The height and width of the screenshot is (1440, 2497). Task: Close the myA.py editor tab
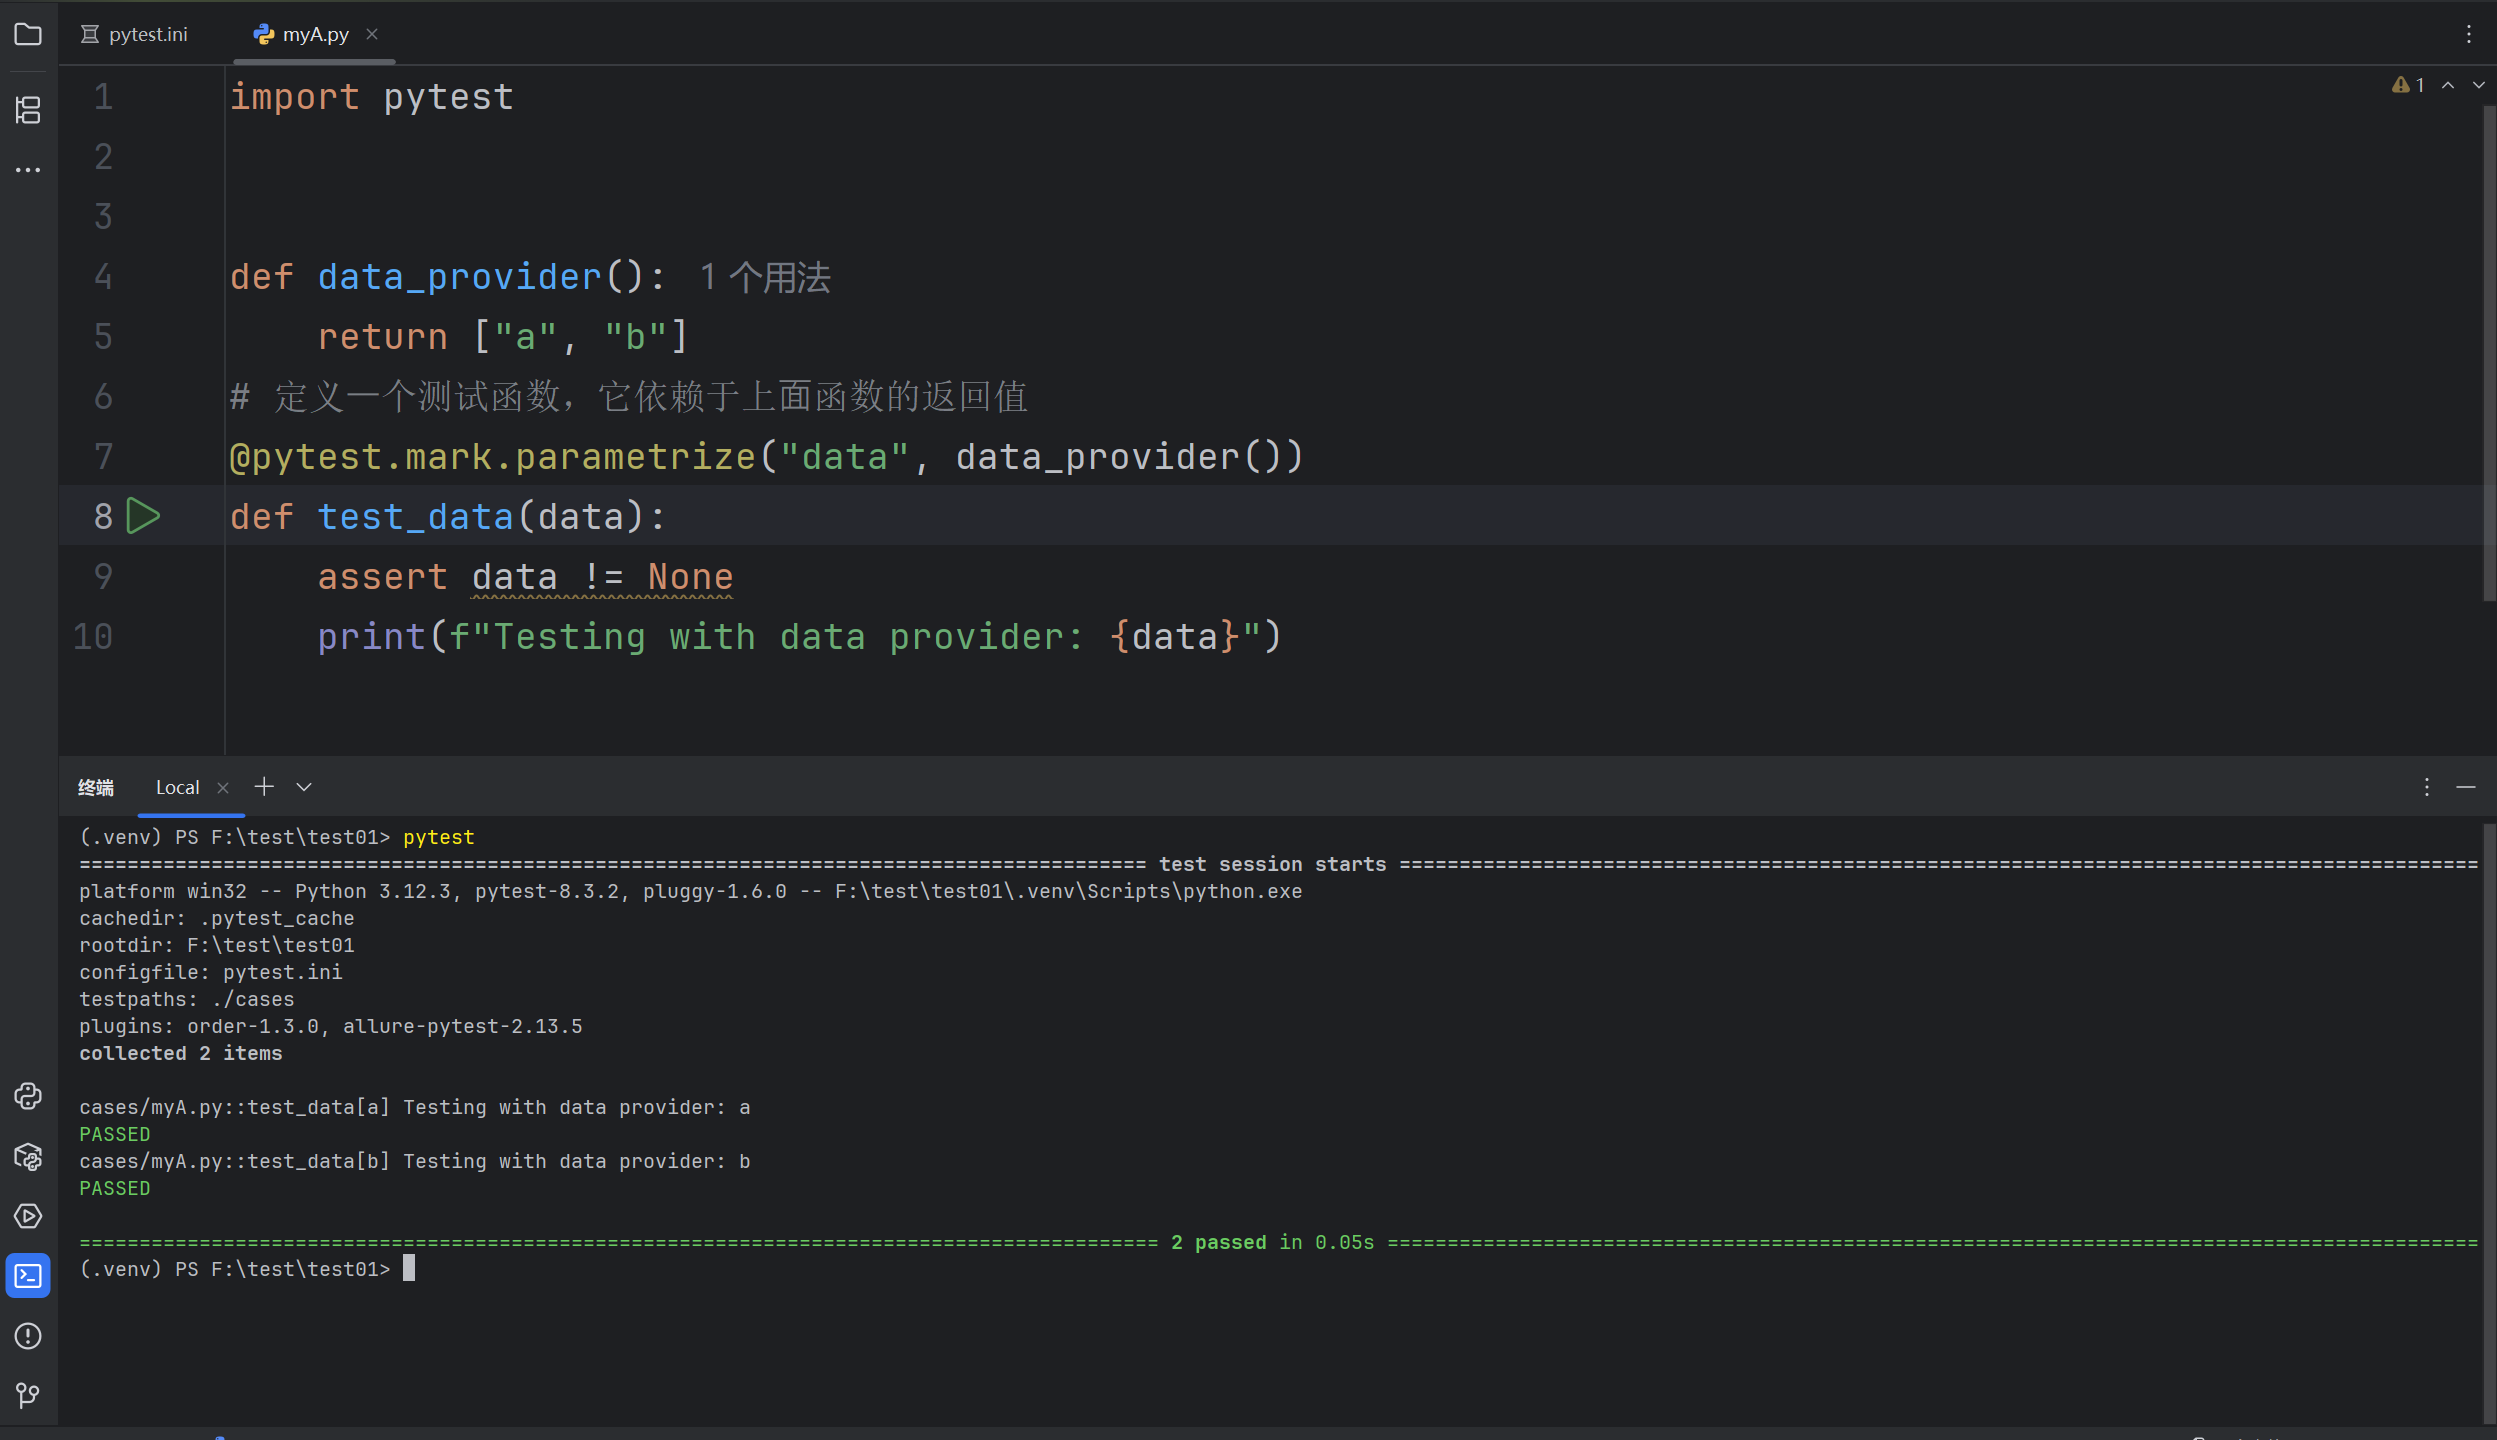(x=372, y=34)
